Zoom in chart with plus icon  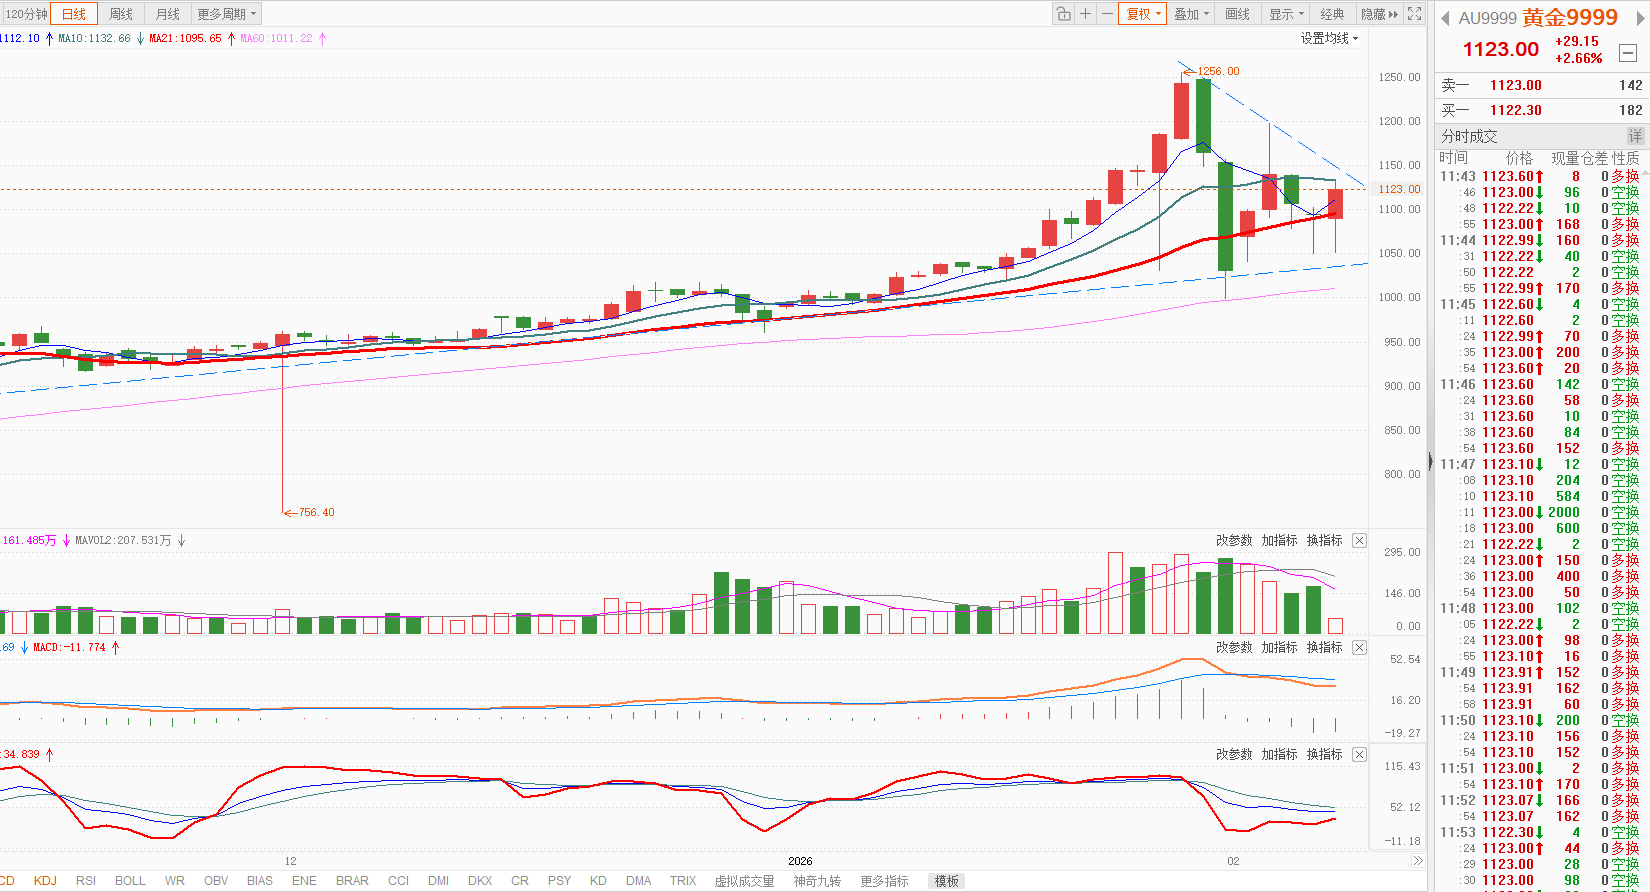coord(1085,14)
